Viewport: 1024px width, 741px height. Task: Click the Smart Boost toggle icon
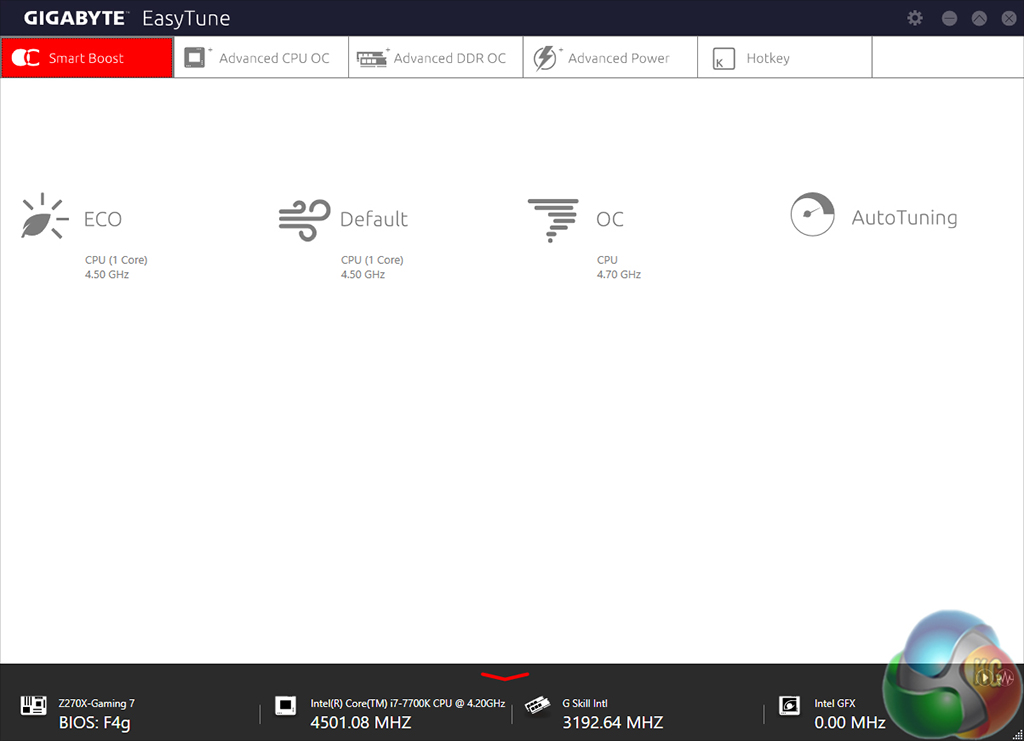coord(25,57)
